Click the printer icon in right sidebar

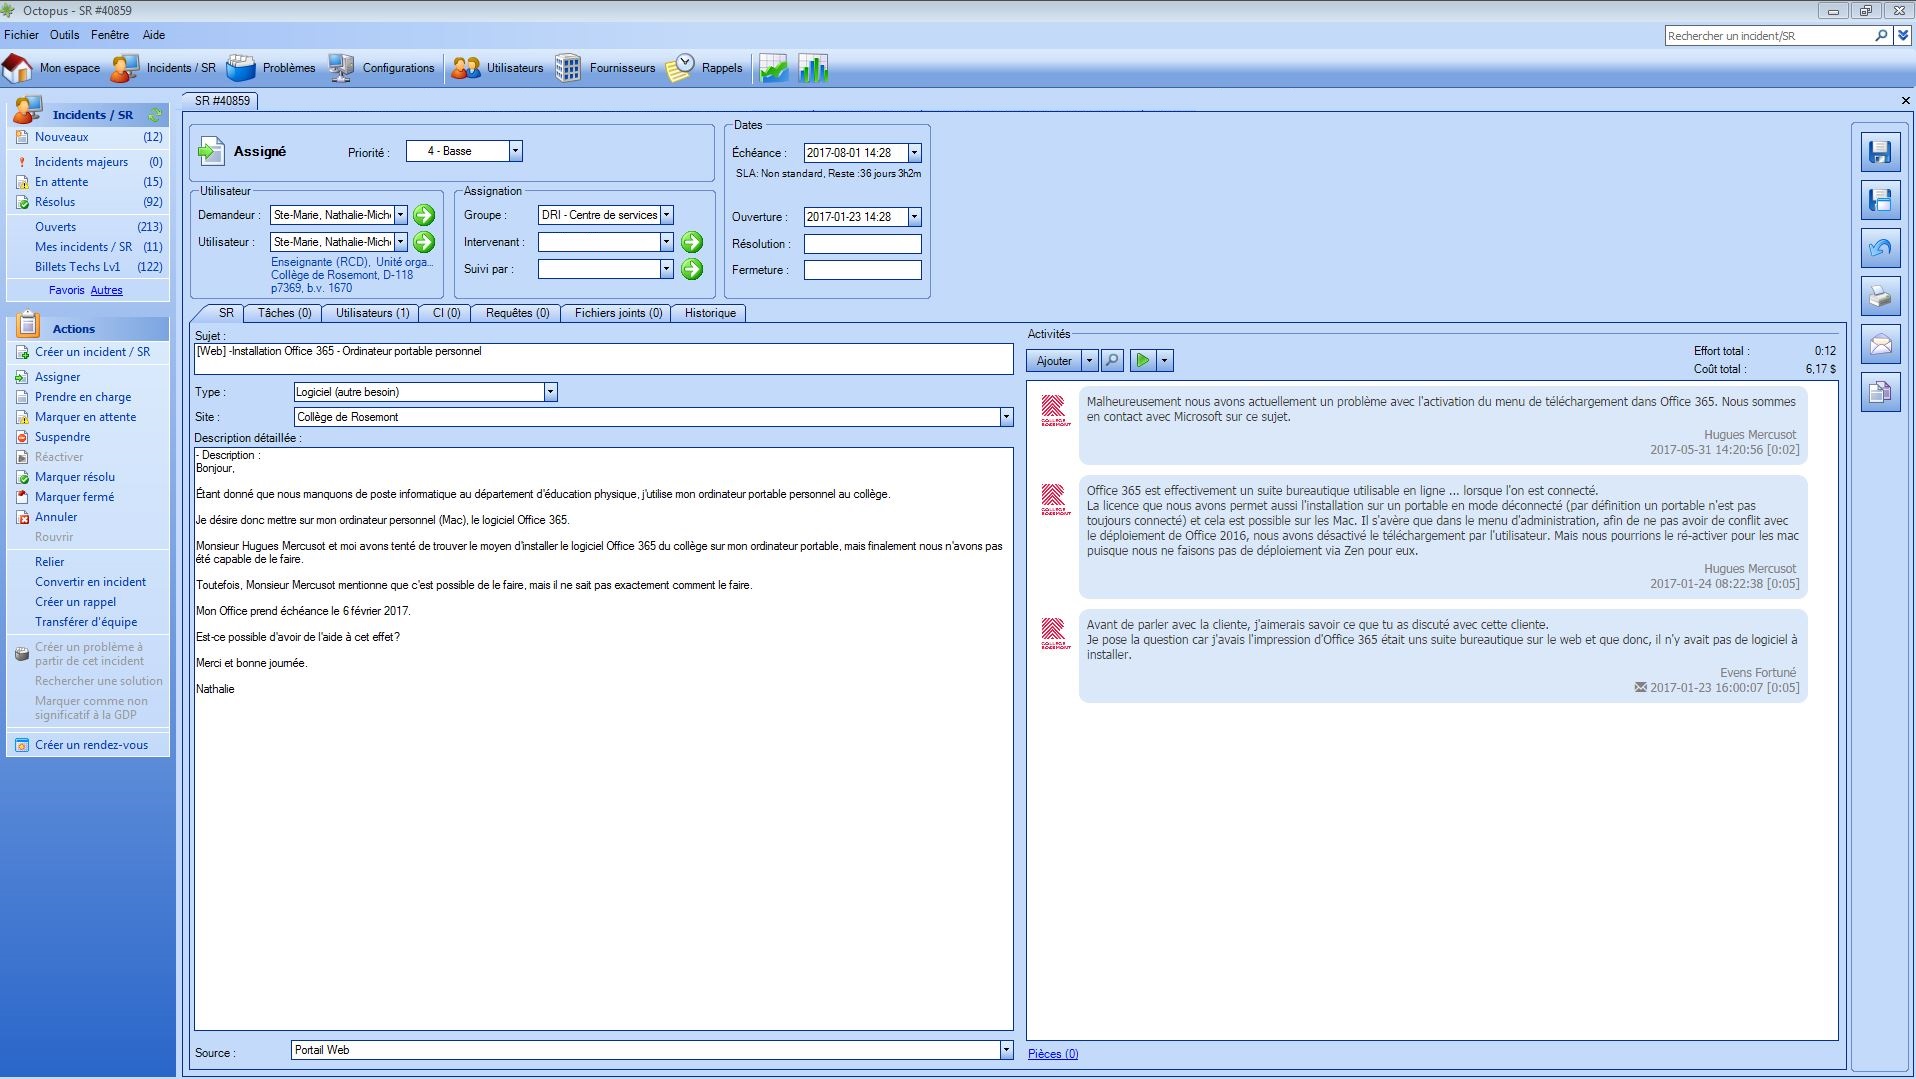pos(1880,296)
